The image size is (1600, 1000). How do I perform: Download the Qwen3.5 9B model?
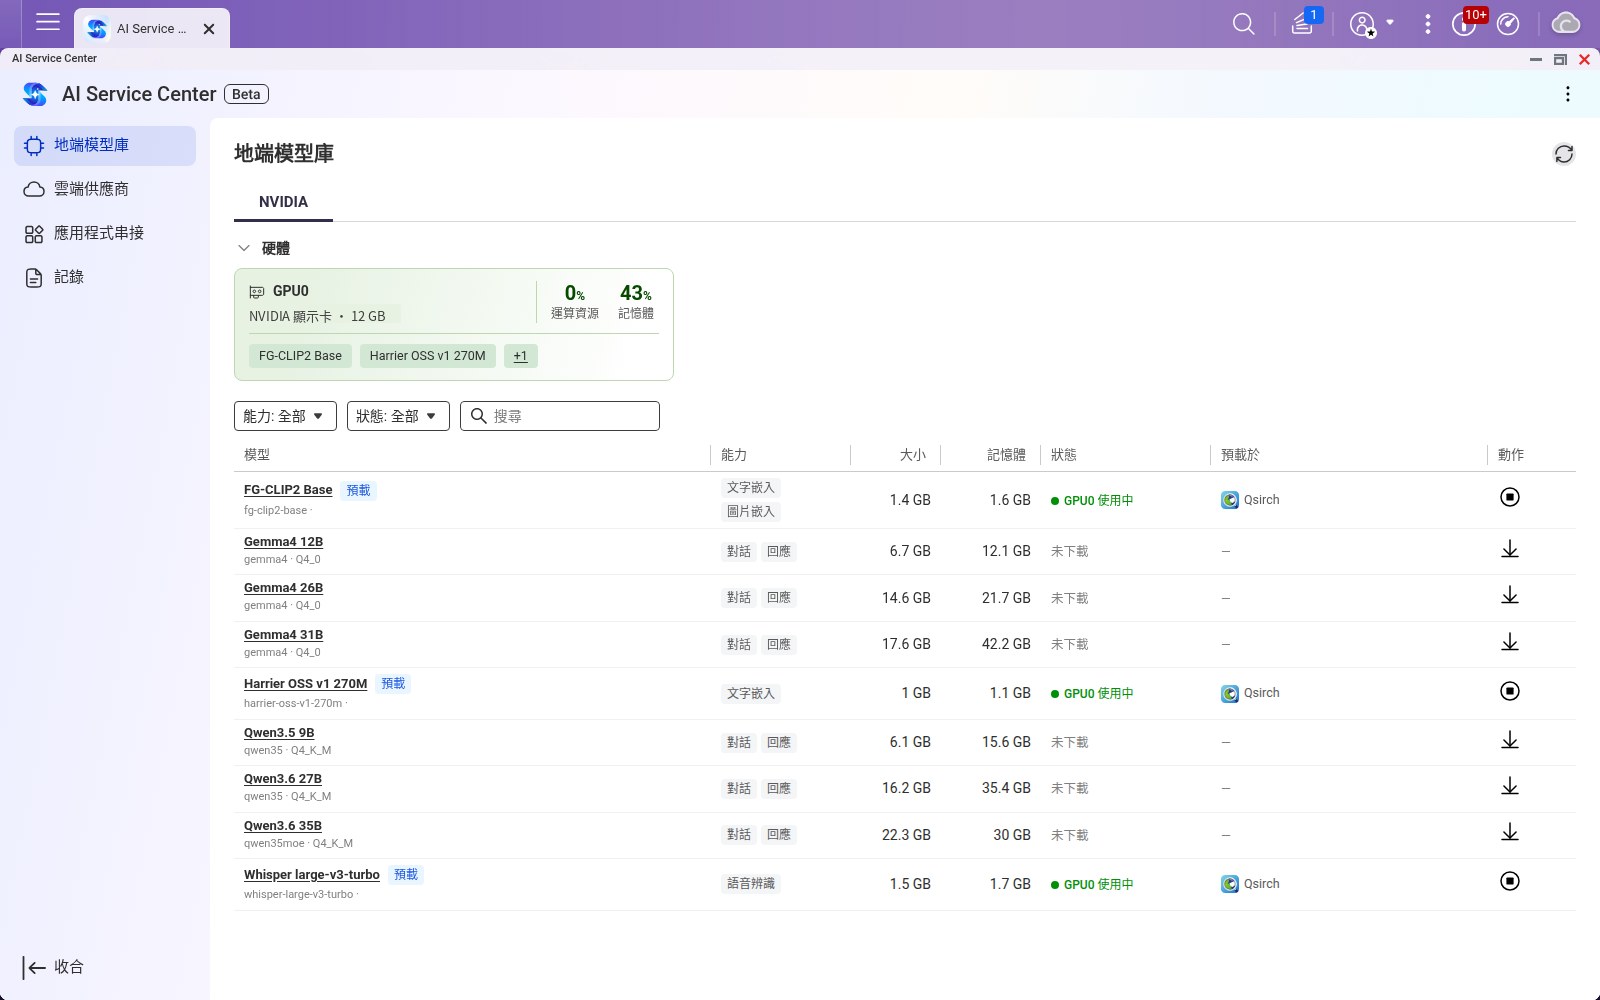tap(1510, 740)
